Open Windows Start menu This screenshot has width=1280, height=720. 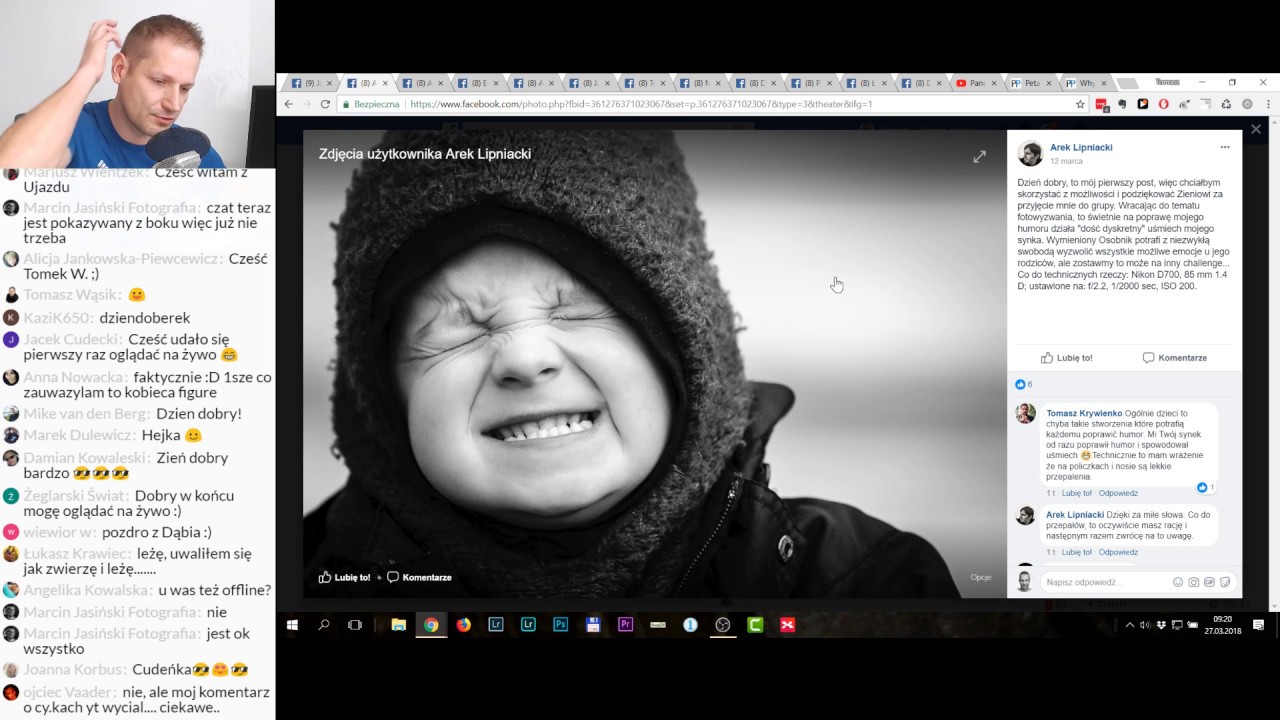[292, 625]
